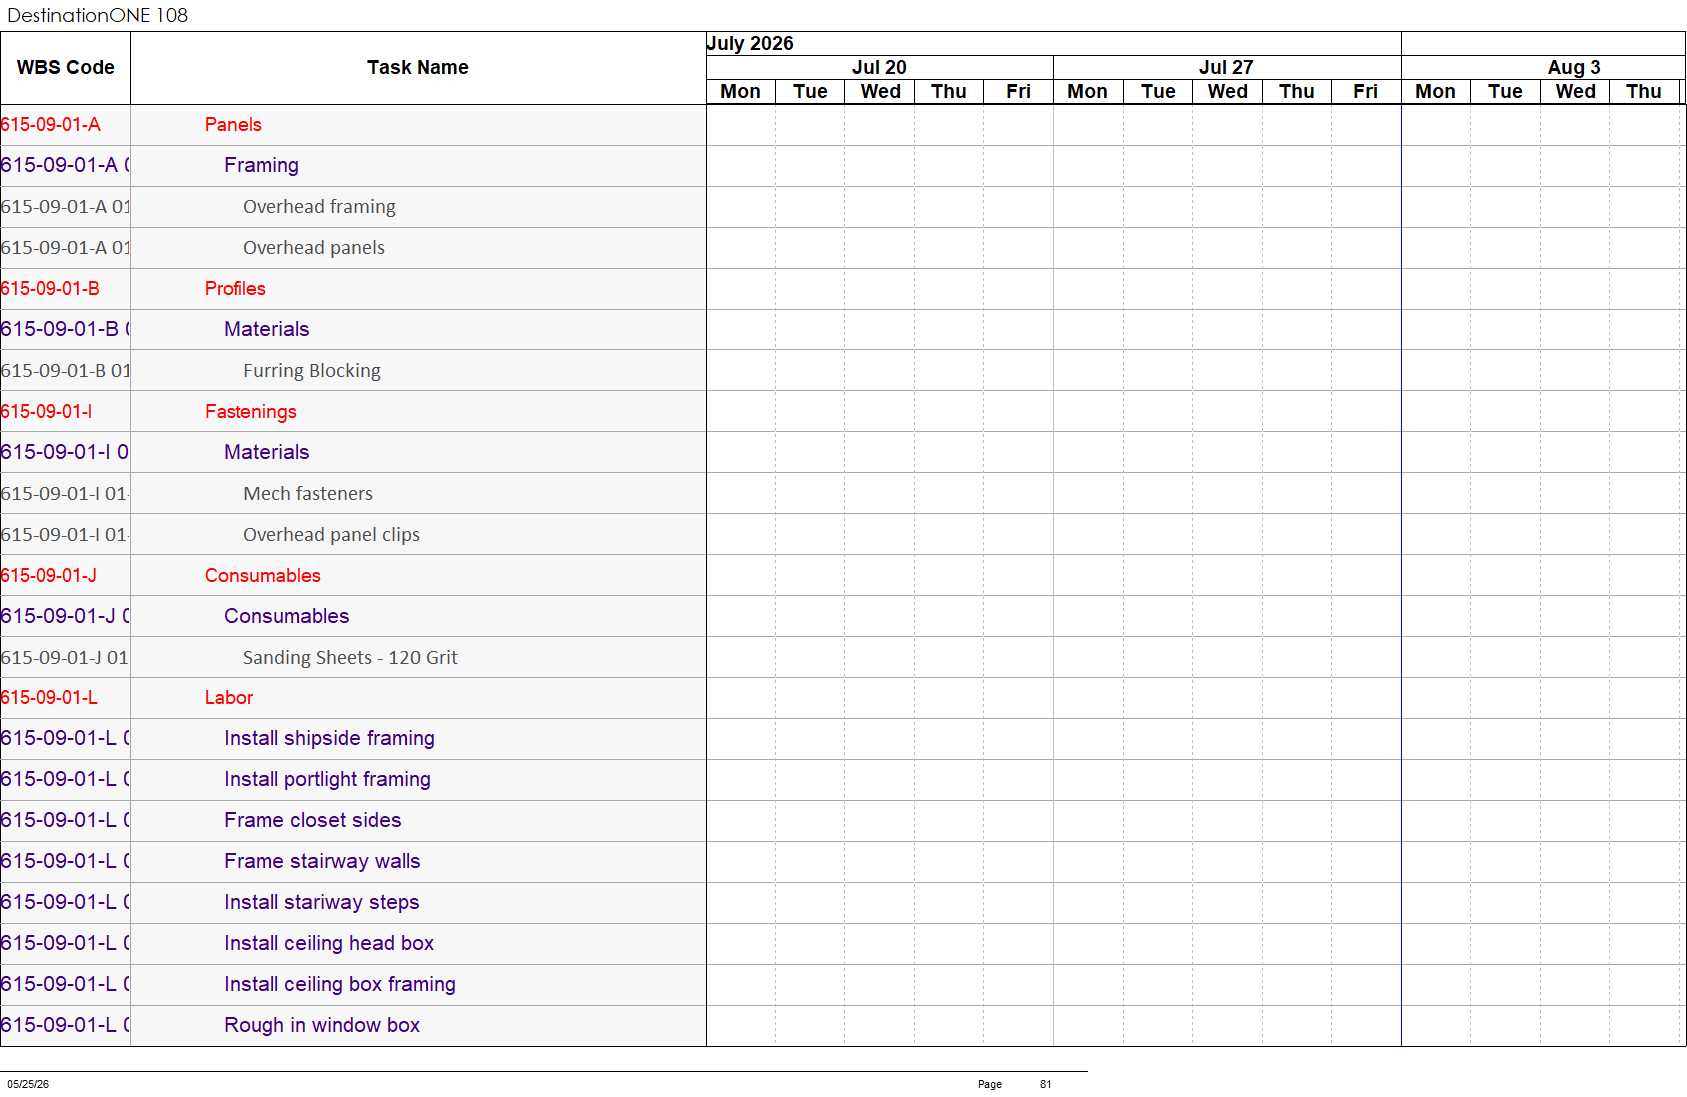Select the Overhead panels task
This screenshot has width=1687, height=1097.
(x=313, y=248)
